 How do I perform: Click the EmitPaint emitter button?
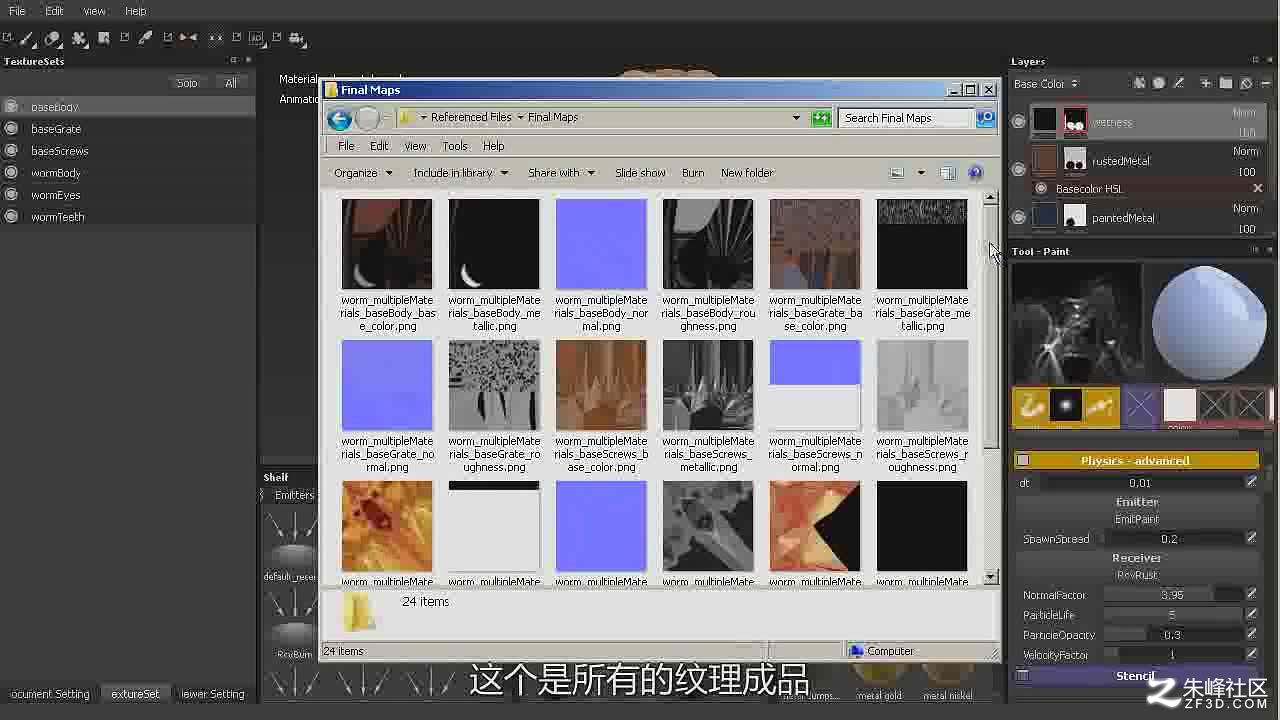(1136, 519)
